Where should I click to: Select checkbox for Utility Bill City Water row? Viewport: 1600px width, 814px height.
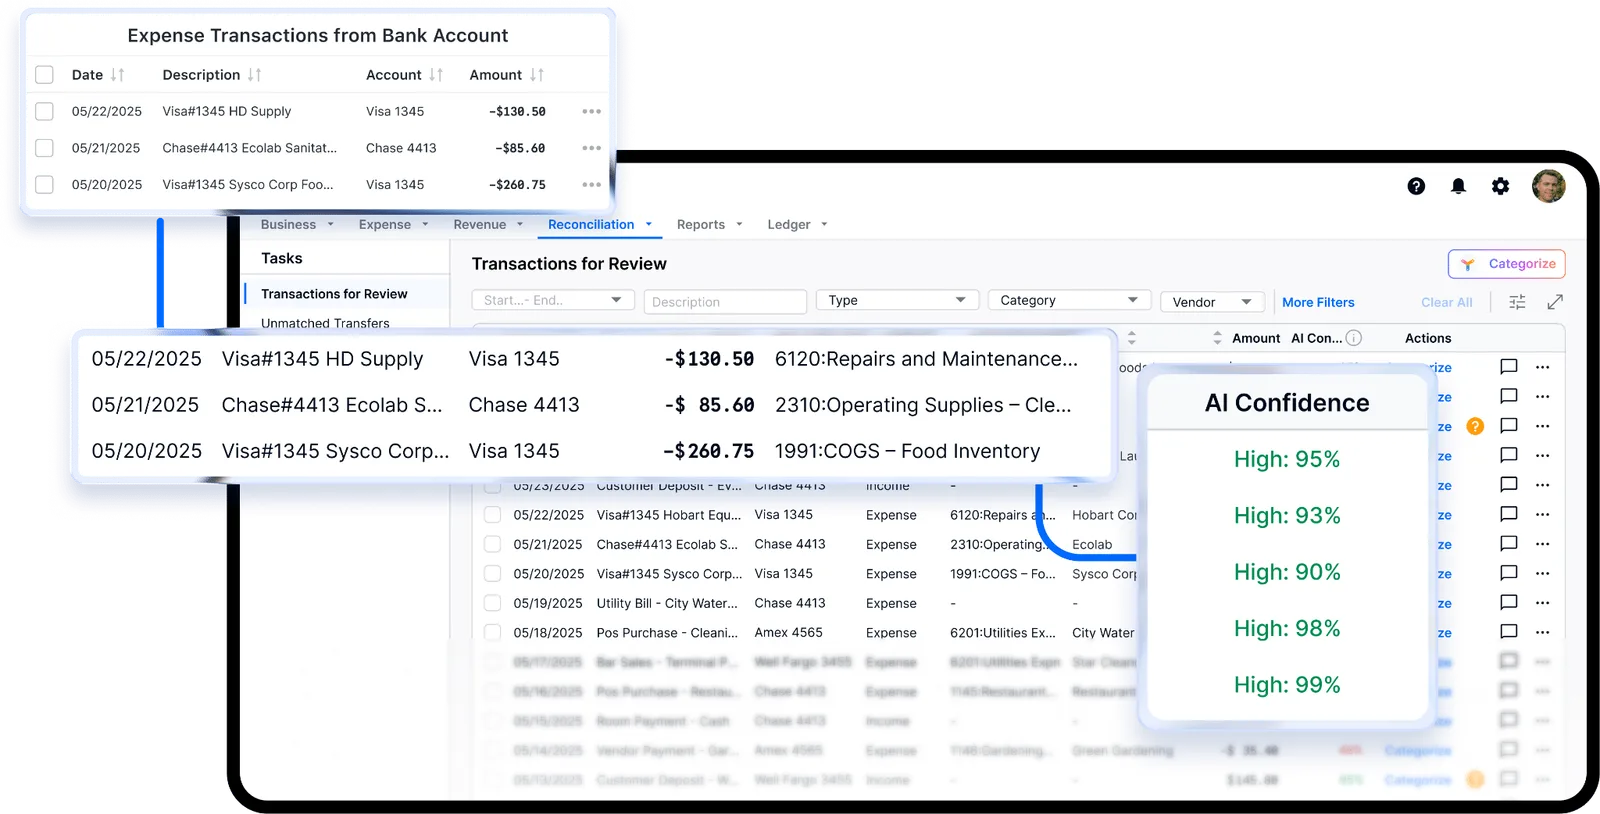(492, 603)
